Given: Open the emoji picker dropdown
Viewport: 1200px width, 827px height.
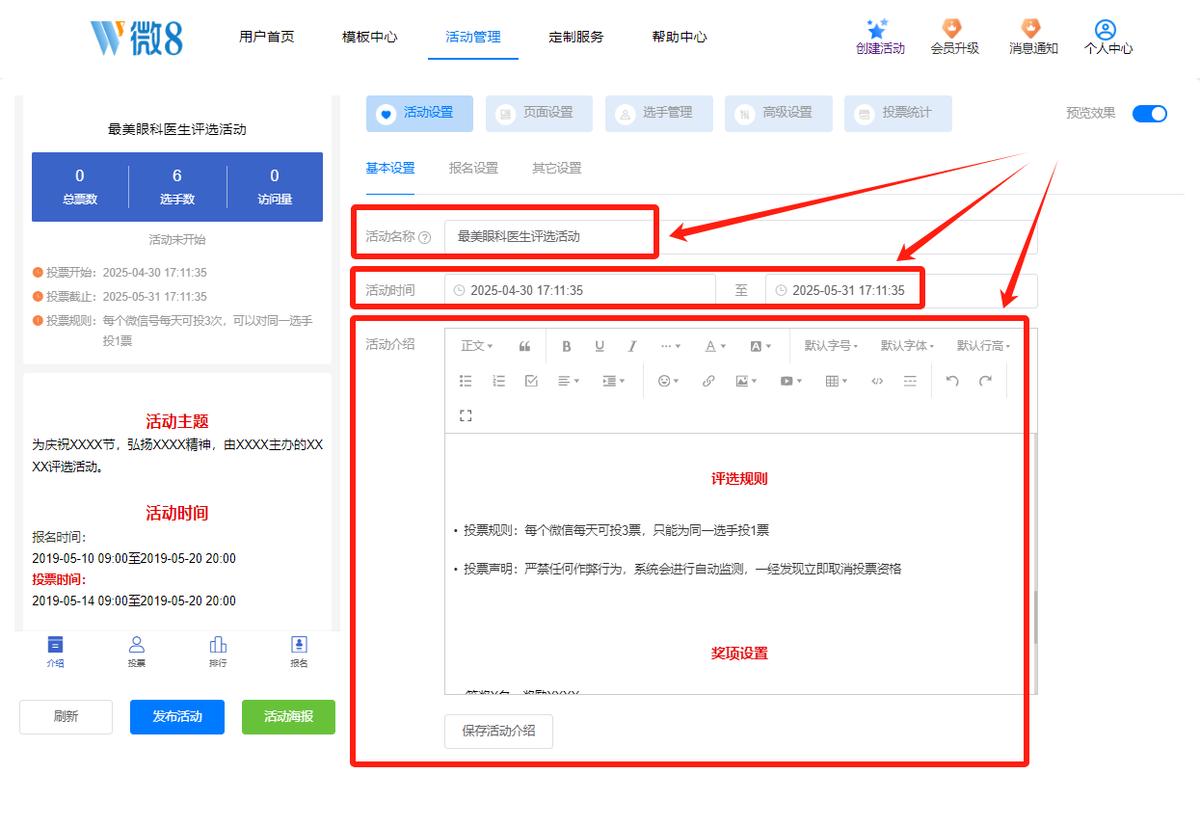Looking at the screenshot, I should click(x=668, y=381).
